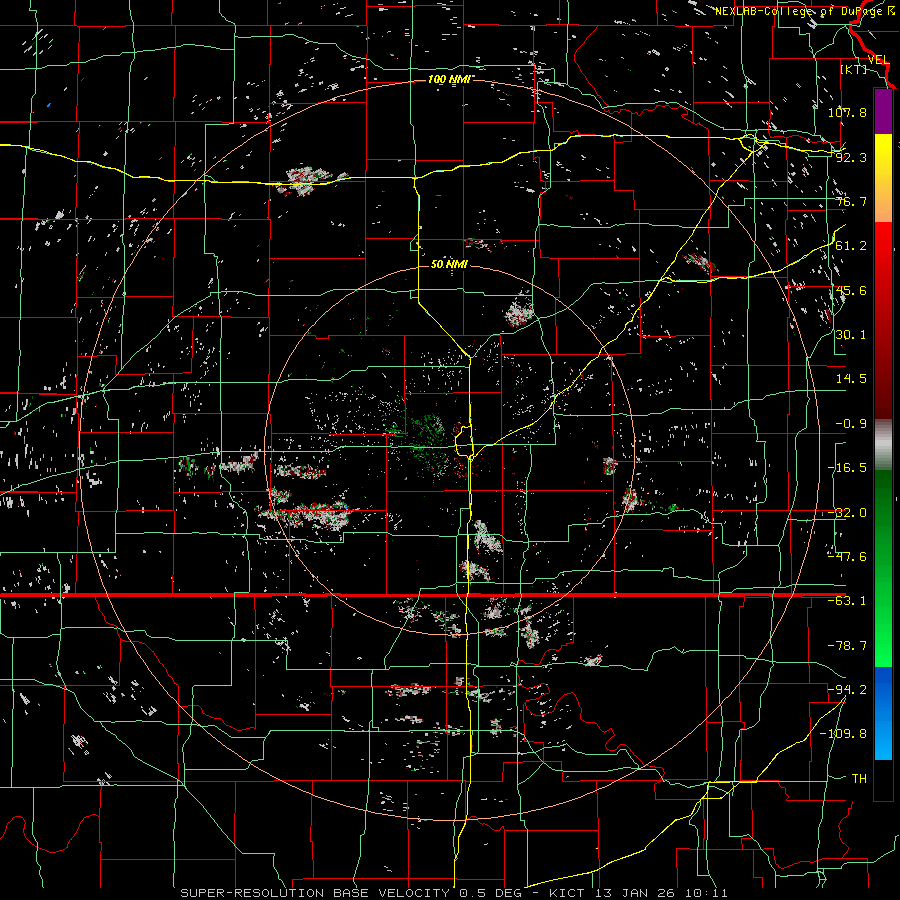Click the -32.0 velocity scale value
Viewport: 900px width, 900px height.
(x=847, y=513)
